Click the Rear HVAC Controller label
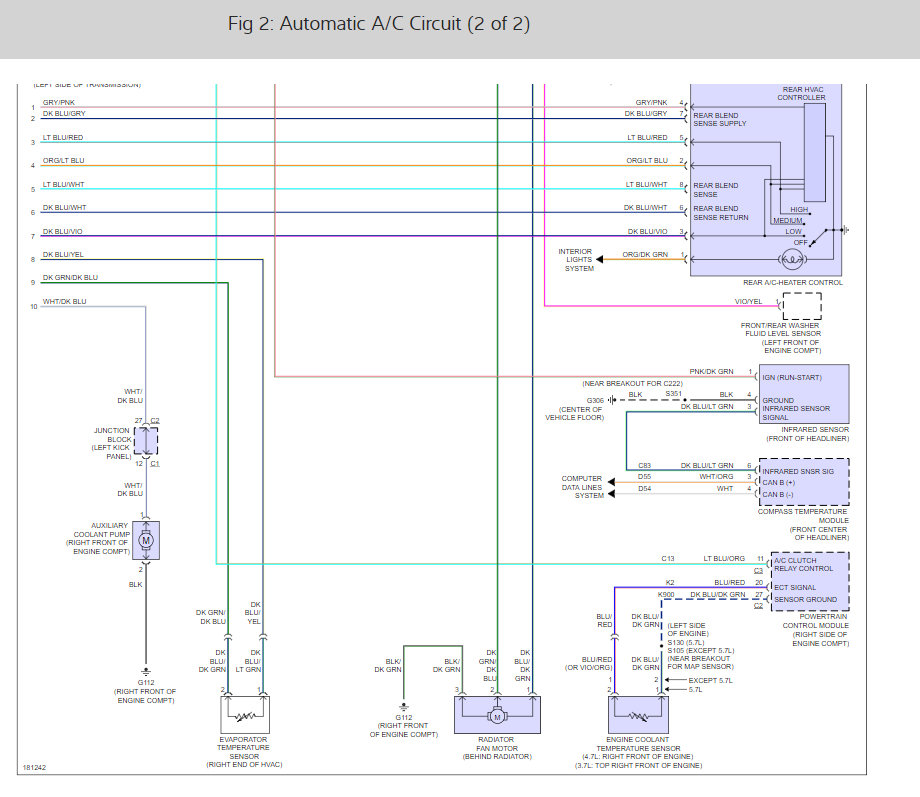The width and height of the screenshot is (920, 797). point(801,93)
